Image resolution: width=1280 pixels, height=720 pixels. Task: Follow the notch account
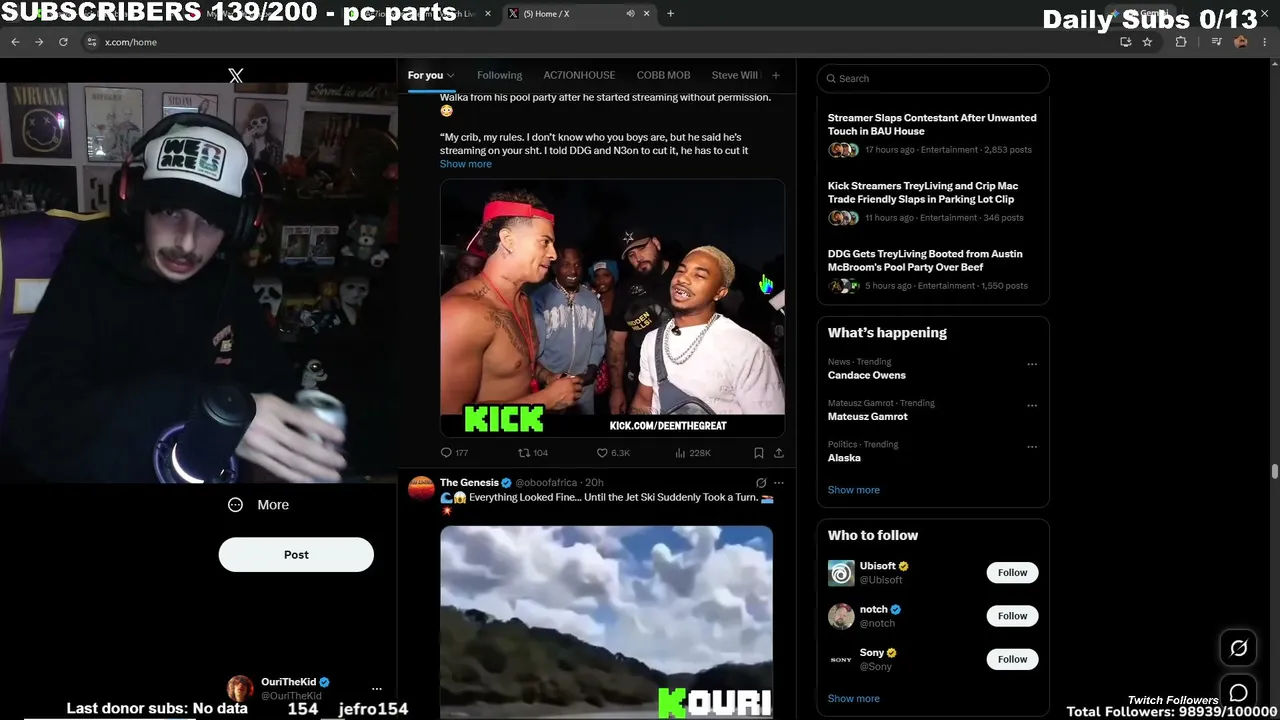pyautogui.click(x=1012, y=616)
